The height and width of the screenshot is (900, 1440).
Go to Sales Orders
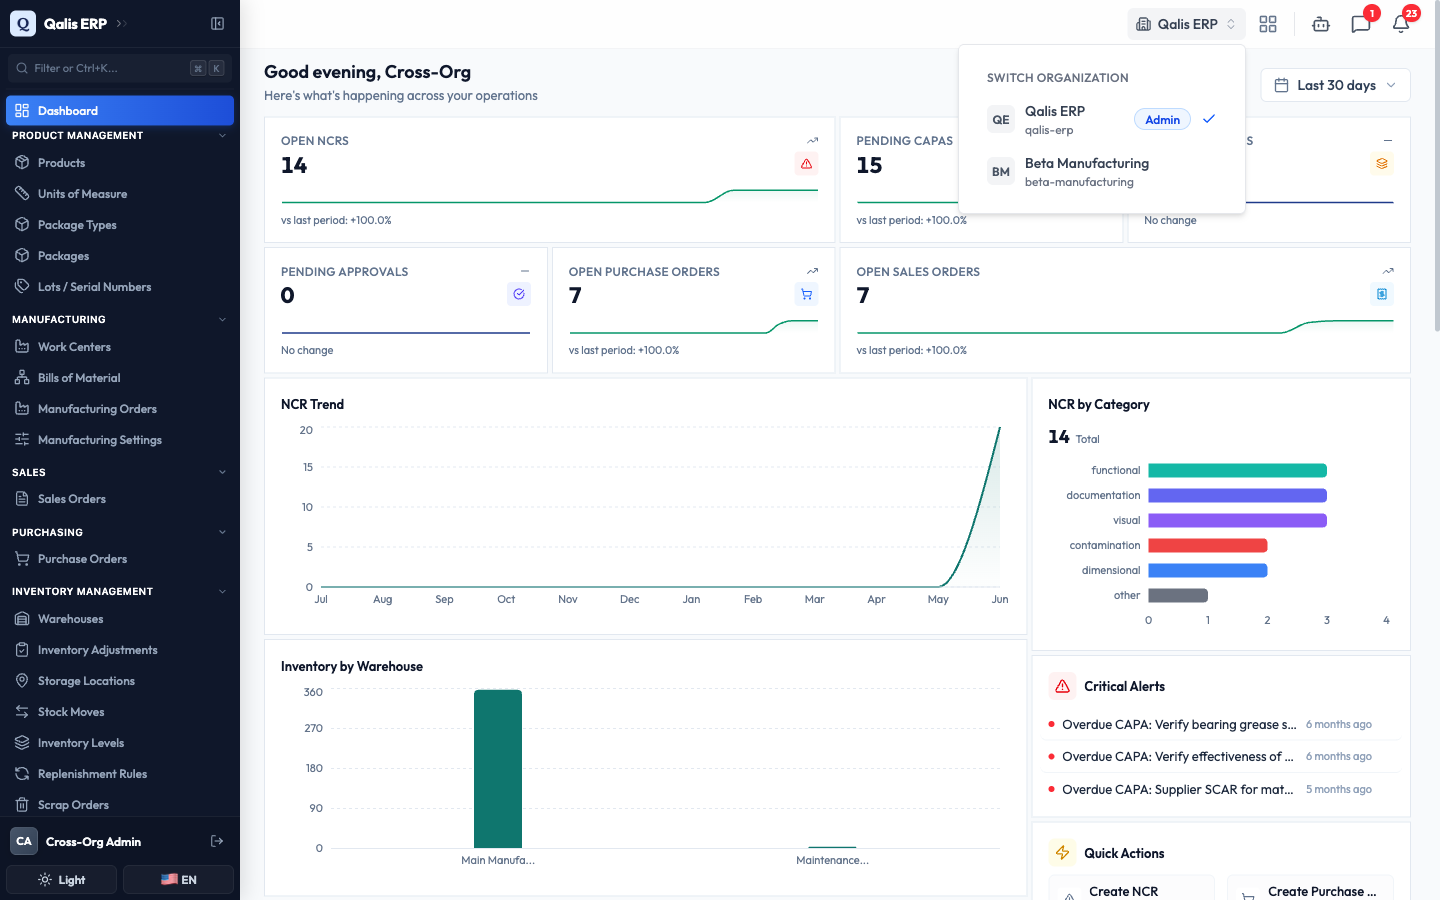tap(120, 499)
